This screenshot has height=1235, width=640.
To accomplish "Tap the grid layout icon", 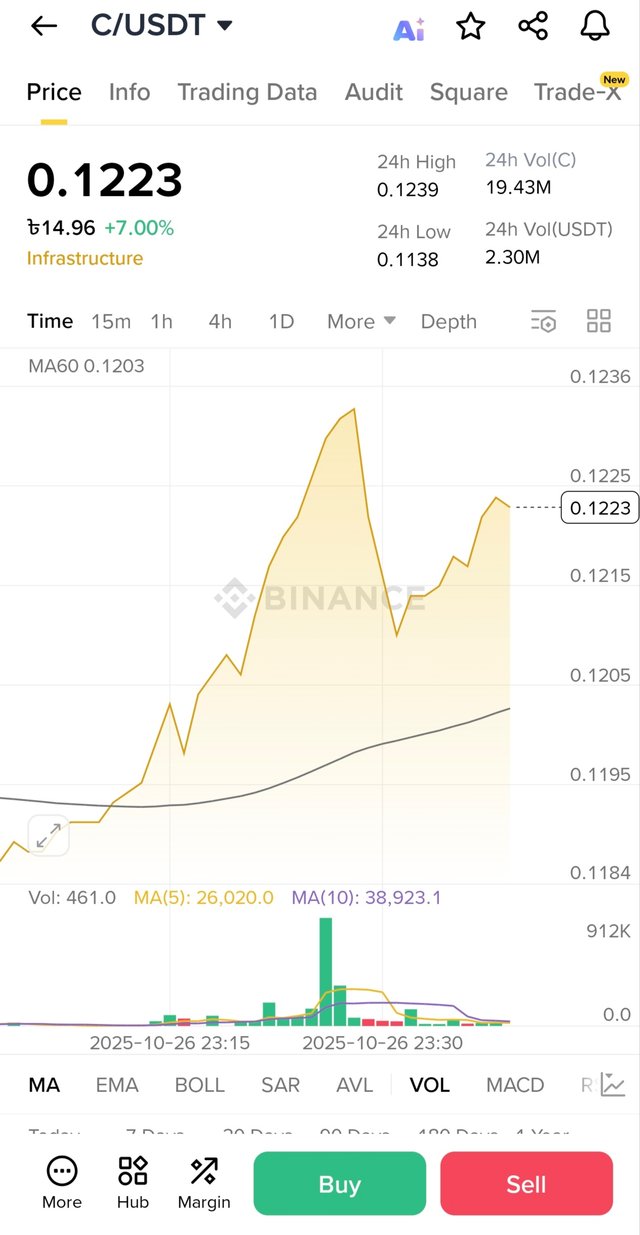I will coord(599,321).
